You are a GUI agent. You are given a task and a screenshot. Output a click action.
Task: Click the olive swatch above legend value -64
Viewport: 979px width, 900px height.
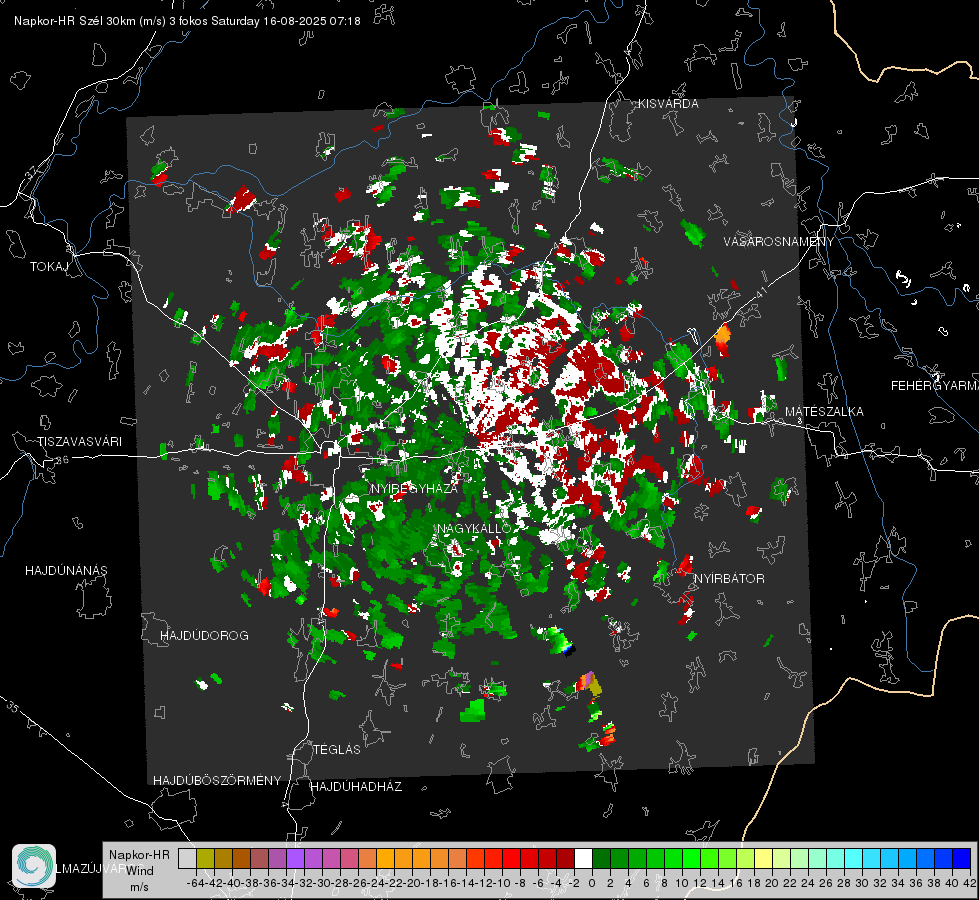click(205, 858)
